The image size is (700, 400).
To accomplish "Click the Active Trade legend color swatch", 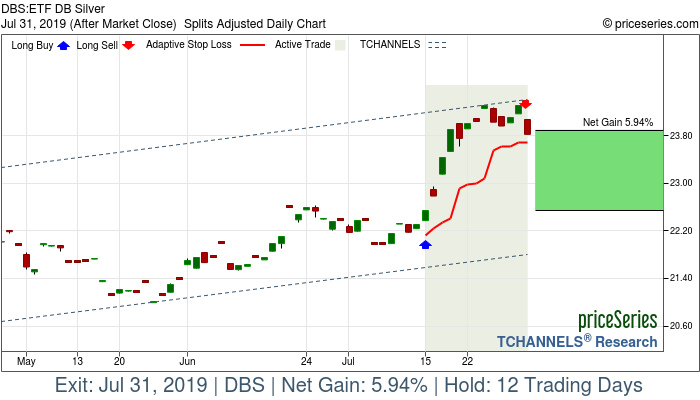I will (x=340, y=45).
